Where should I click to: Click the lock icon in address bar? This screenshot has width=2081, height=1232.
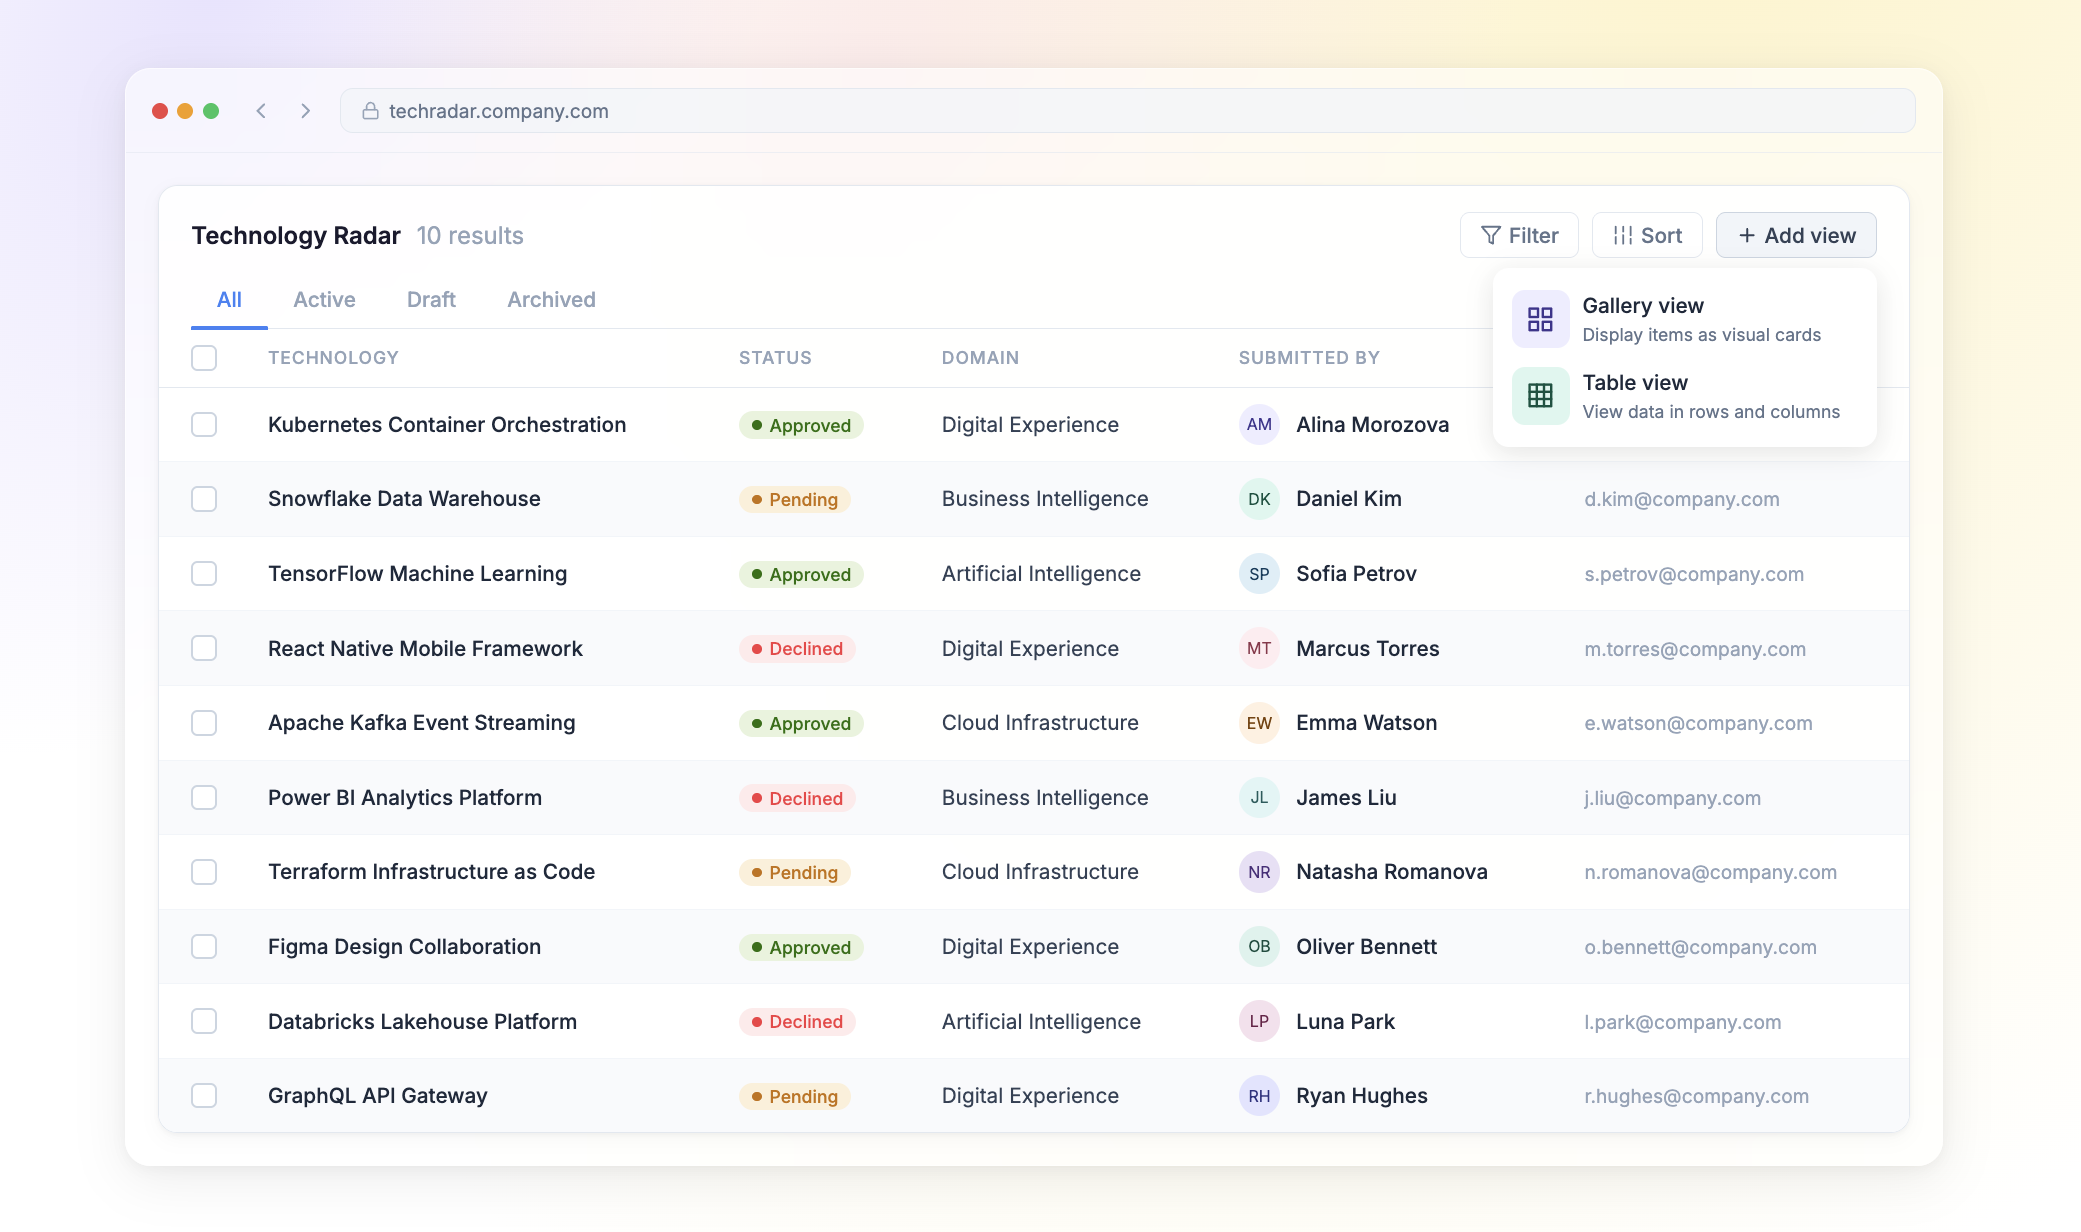pos(370,111)
